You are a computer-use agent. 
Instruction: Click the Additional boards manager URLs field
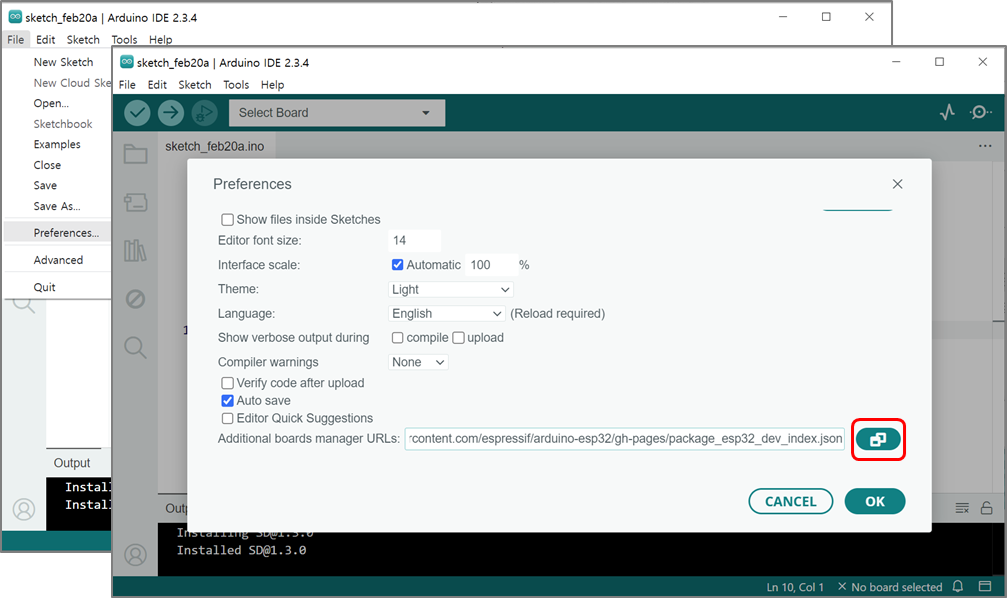624,439
